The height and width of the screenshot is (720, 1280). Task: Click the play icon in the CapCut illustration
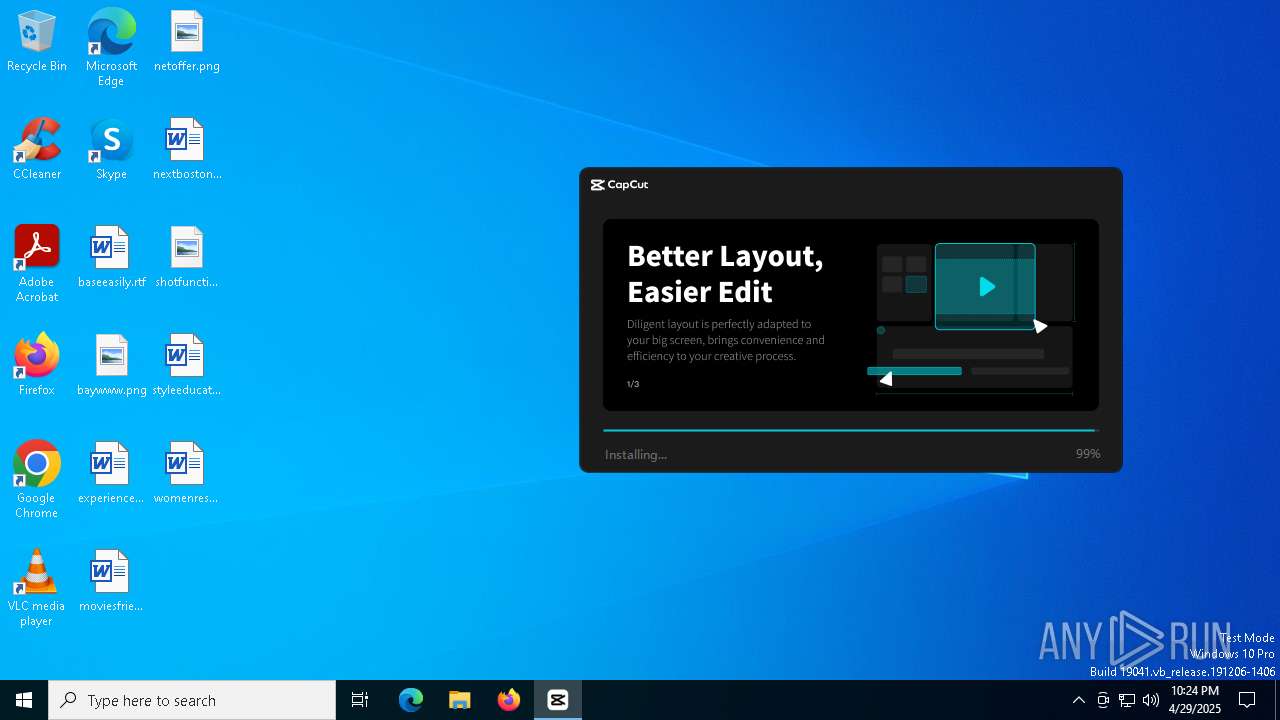[x=986, y=287]
